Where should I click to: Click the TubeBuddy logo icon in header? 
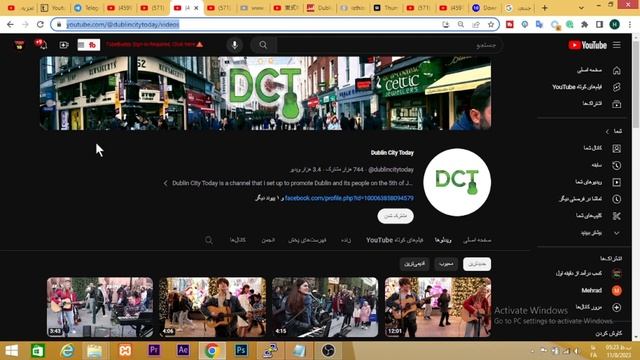coord(89,45)
